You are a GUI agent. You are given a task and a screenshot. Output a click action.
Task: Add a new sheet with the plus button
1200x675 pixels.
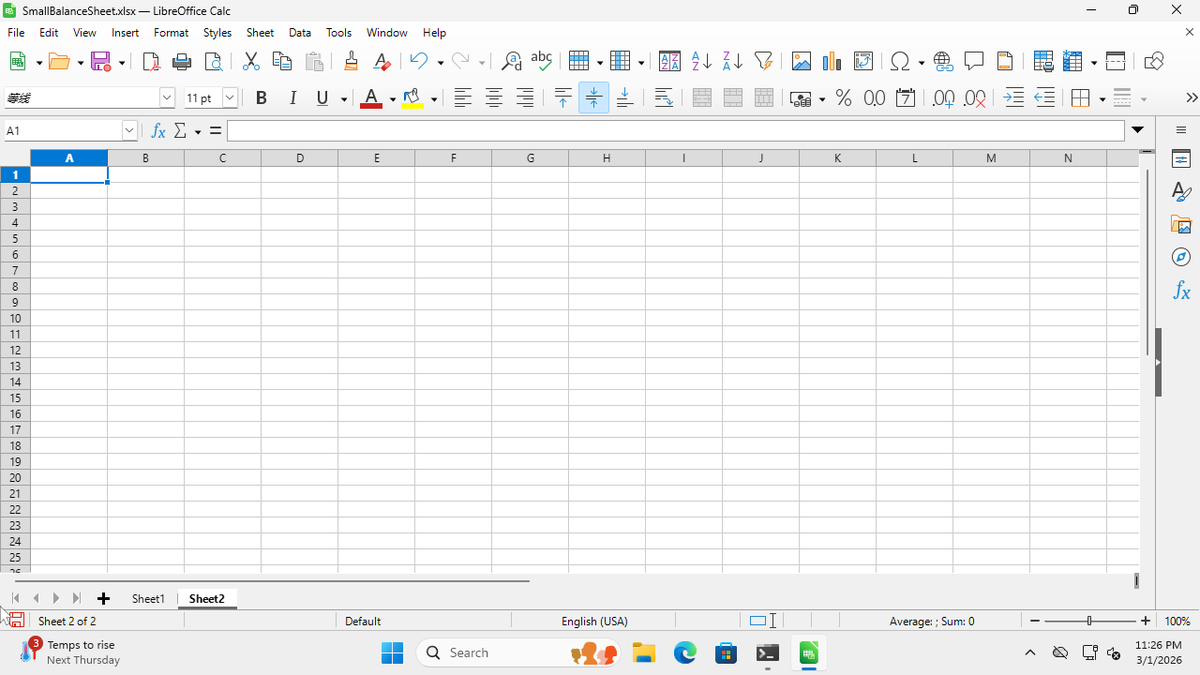click(x=103, y=598)
